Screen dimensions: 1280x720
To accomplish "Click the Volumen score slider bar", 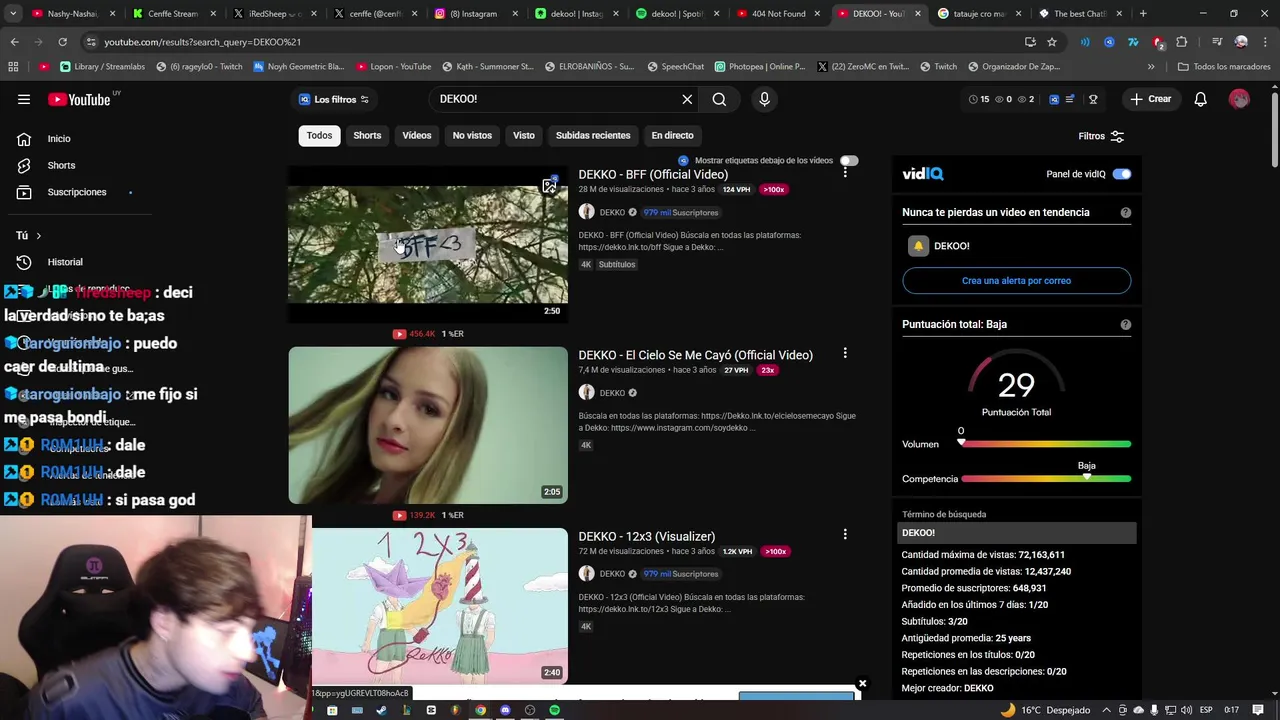I will coord(1046,444).
